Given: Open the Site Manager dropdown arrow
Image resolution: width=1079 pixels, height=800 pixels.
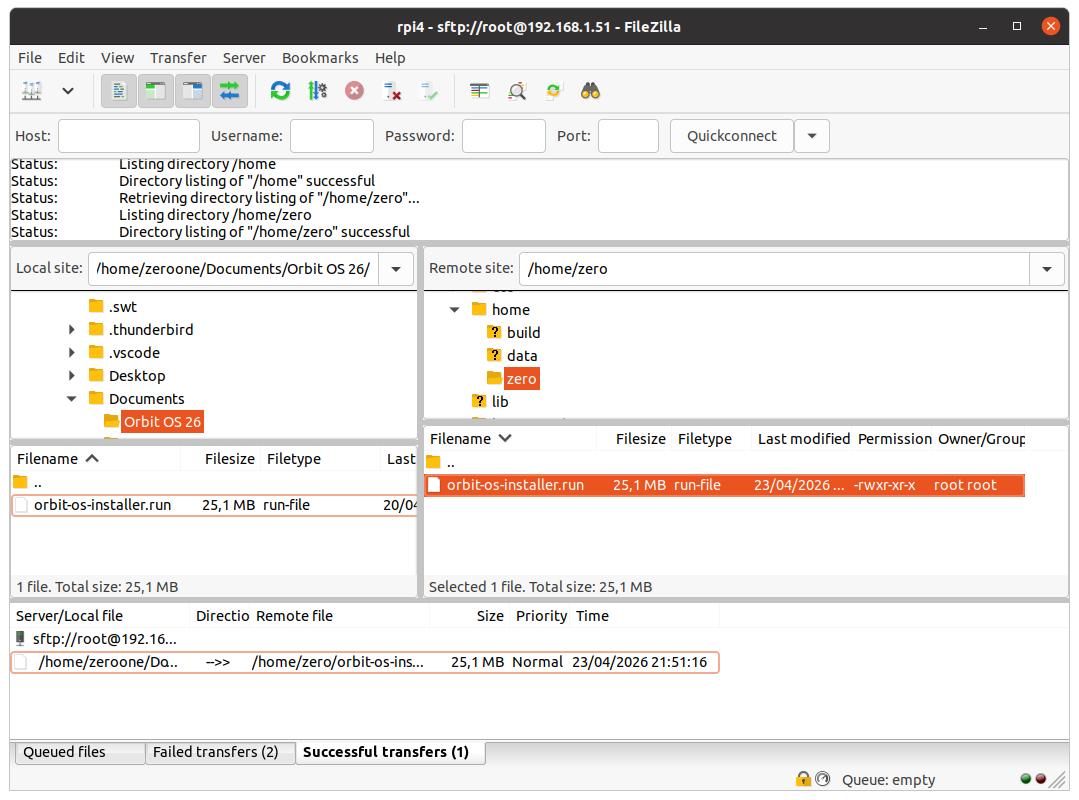Looking at the screenshot, I should (66, 91).
